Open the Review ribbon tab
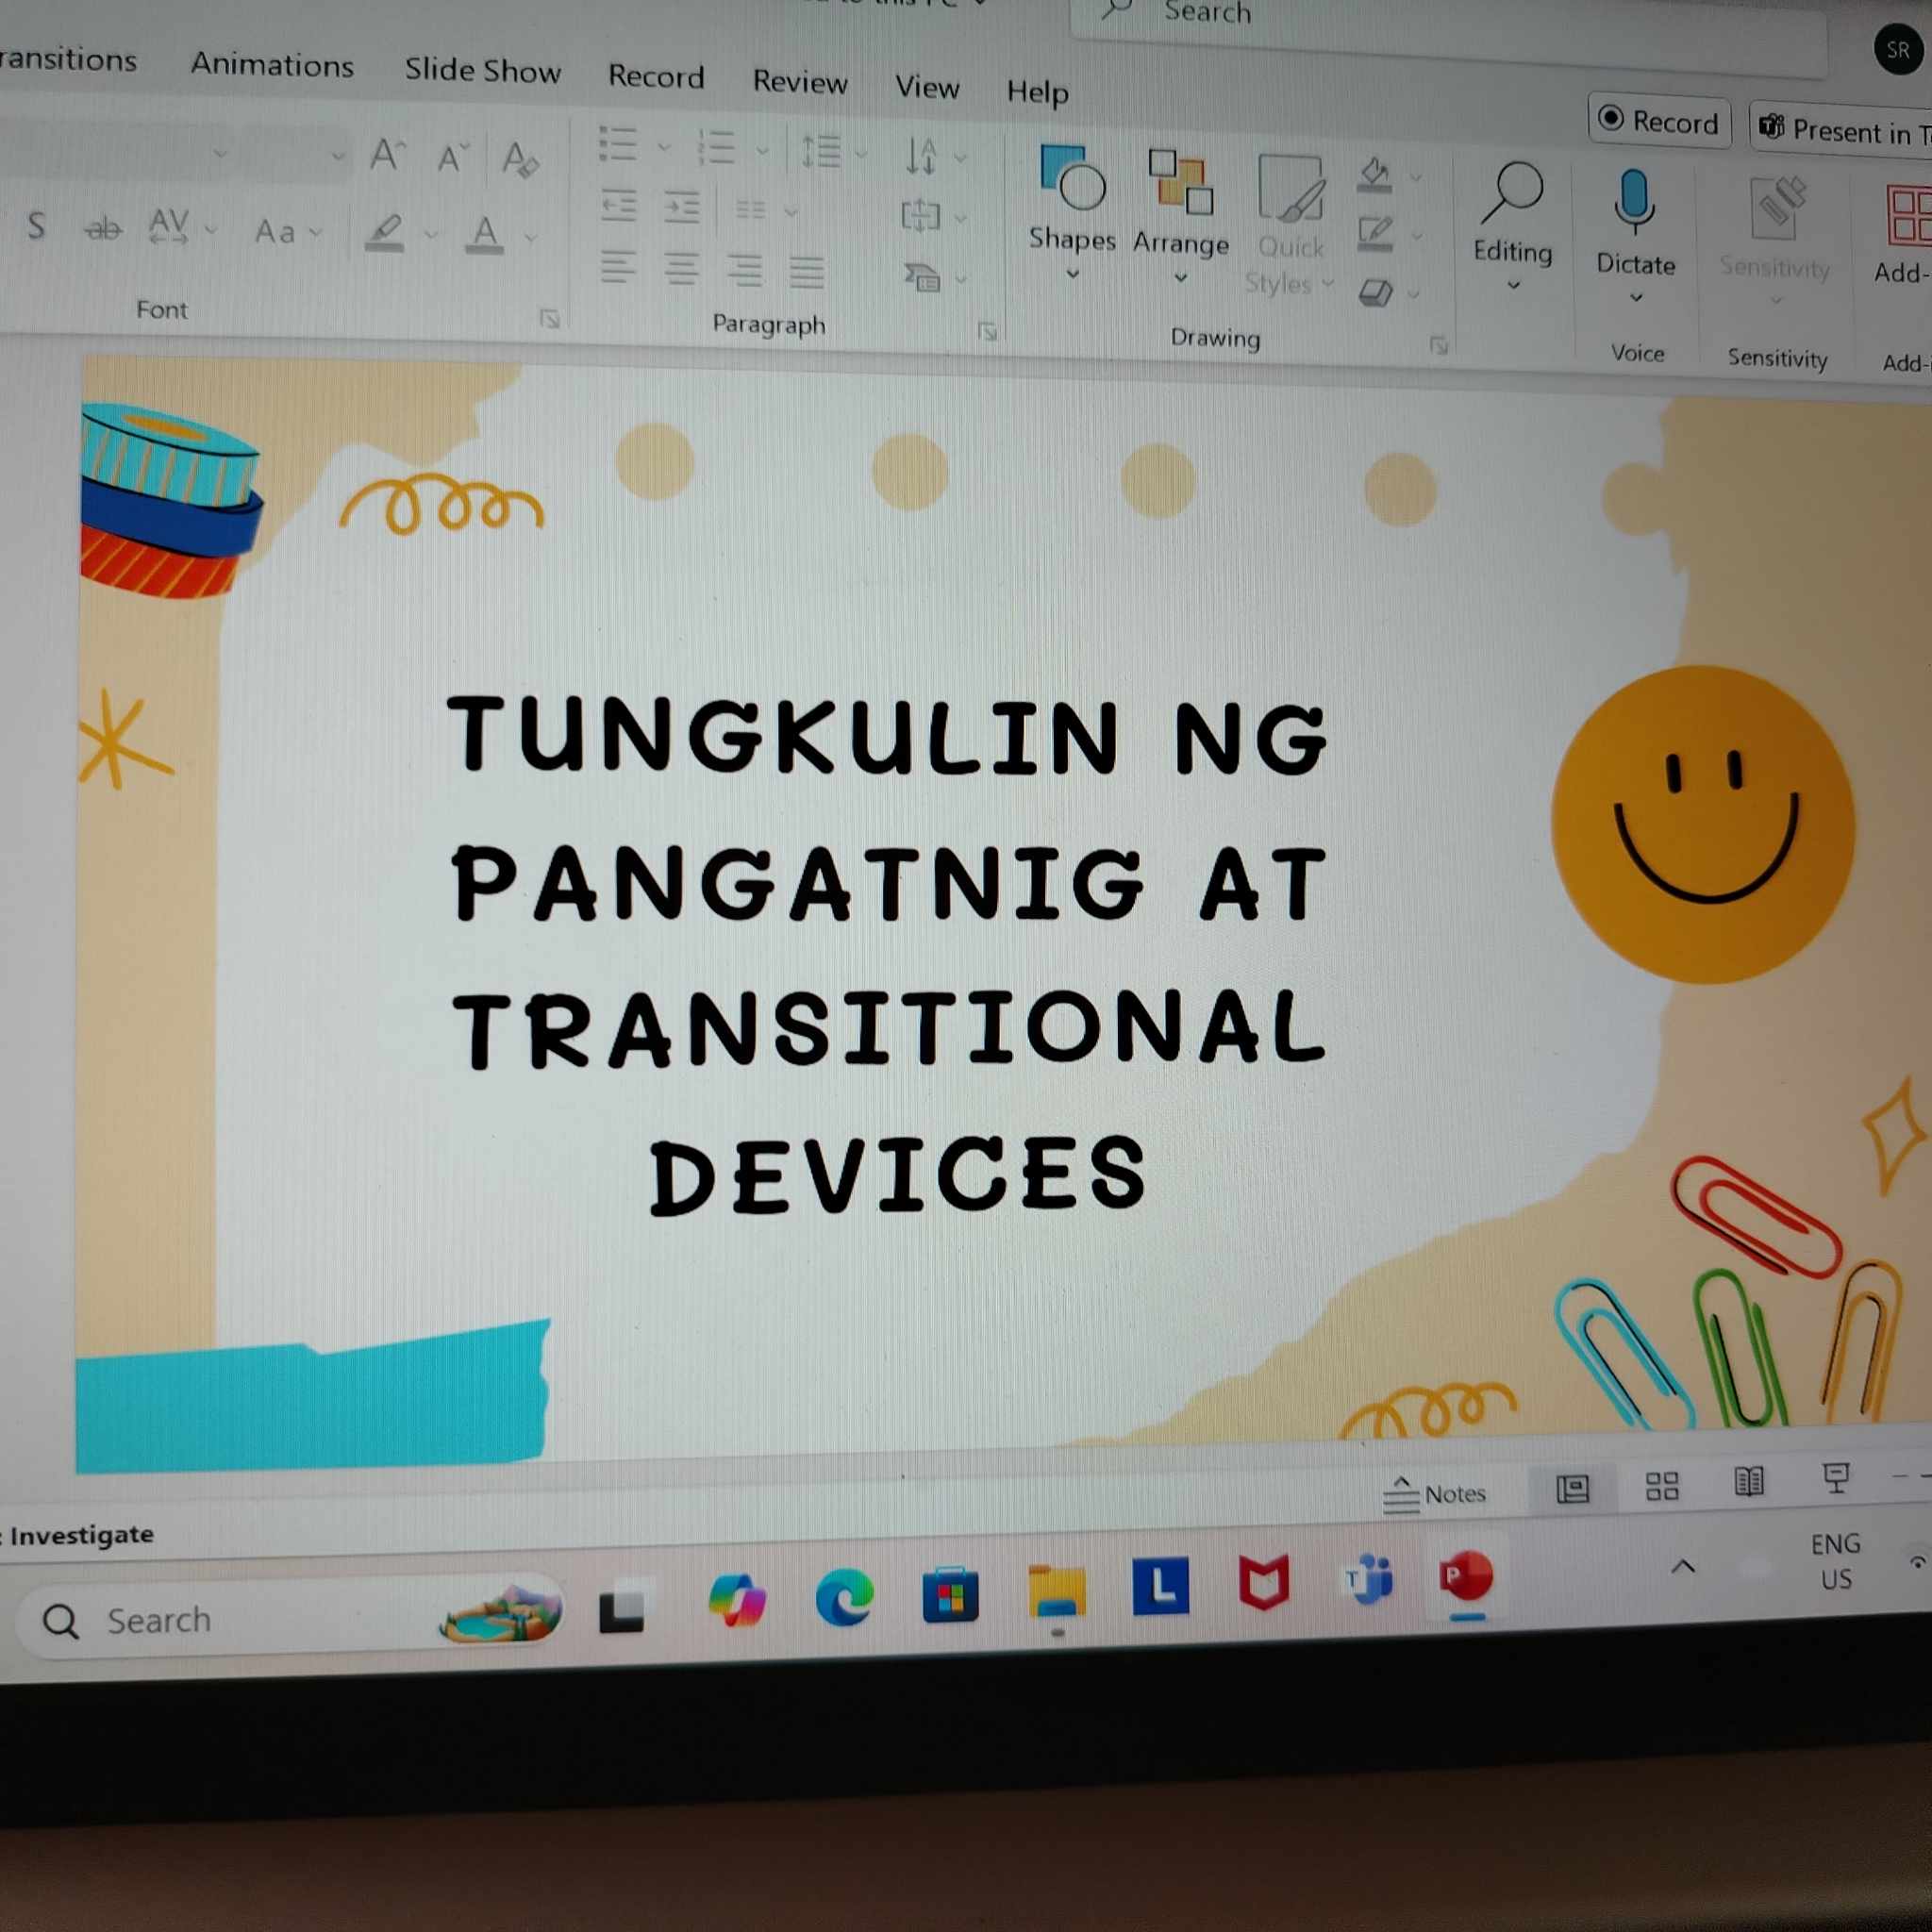Viewport: 1932px width, 1932px height. [800, 82]
